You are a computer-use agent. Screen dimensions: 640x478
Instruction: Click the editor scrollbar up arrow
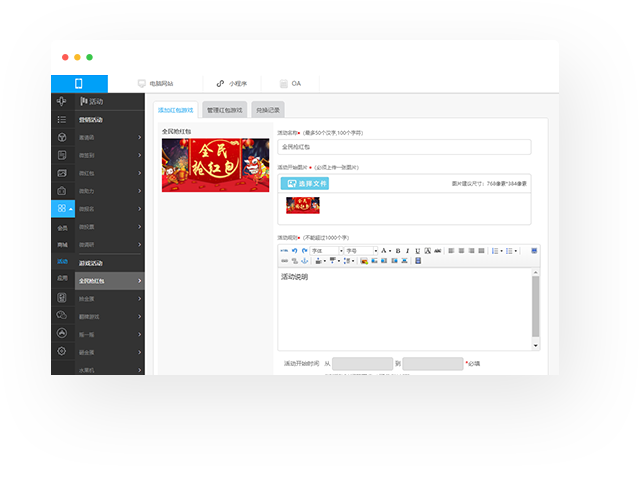pyautogui.click(x=536, y=272)
